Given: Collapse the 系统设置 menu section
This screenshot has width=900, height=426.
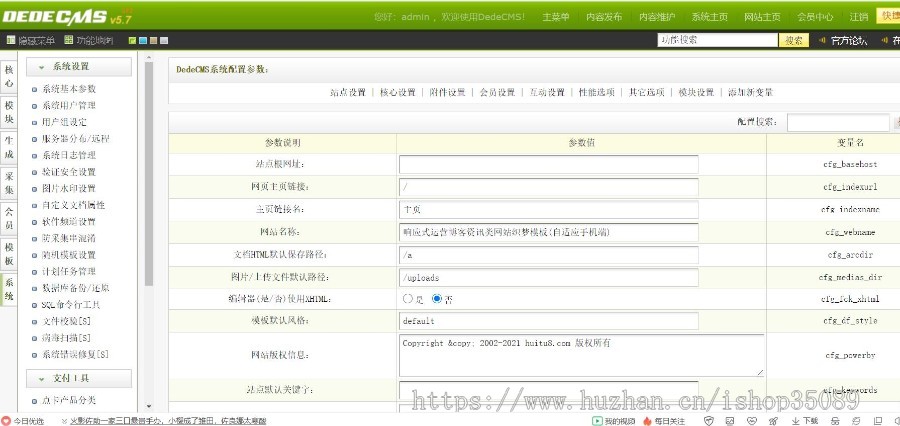Looking at the screenshot, I should pyautogui.click(x=79, y=67).
